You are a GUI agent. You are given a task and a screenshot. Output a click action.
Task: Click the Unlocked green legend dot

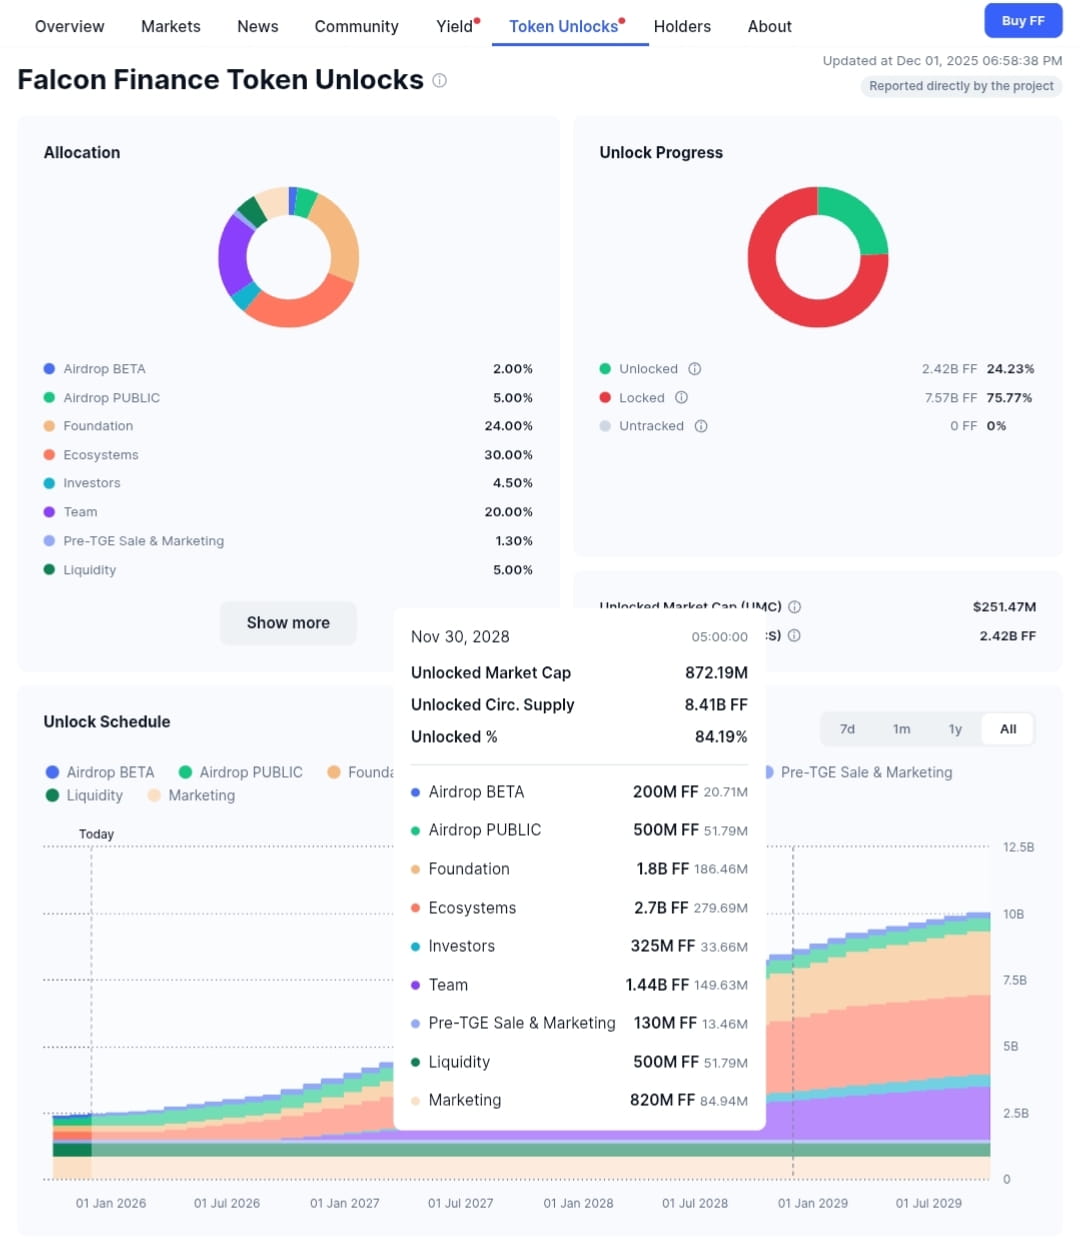605,369
